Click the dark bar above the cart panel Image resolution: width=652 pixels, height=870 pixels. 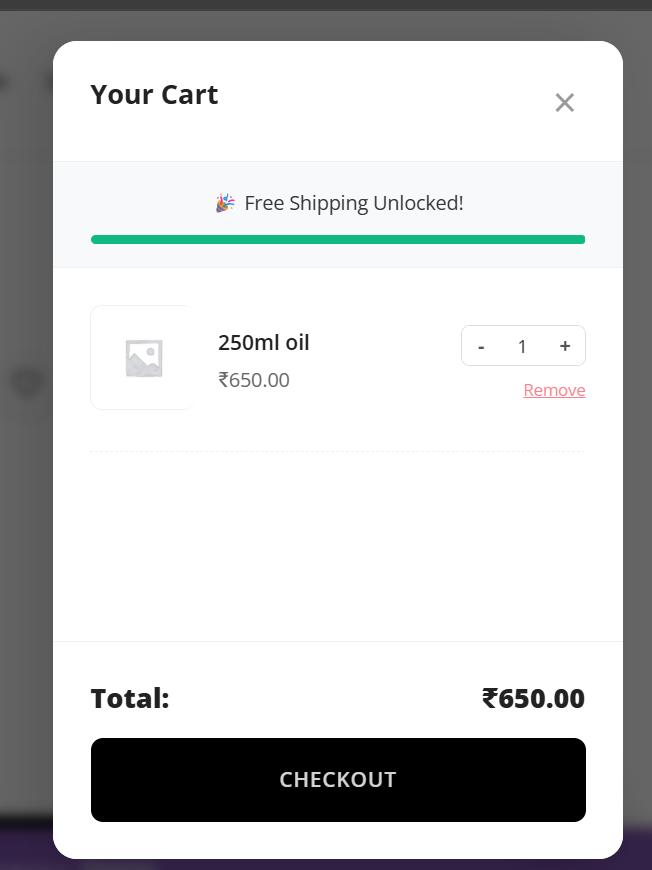326,5
